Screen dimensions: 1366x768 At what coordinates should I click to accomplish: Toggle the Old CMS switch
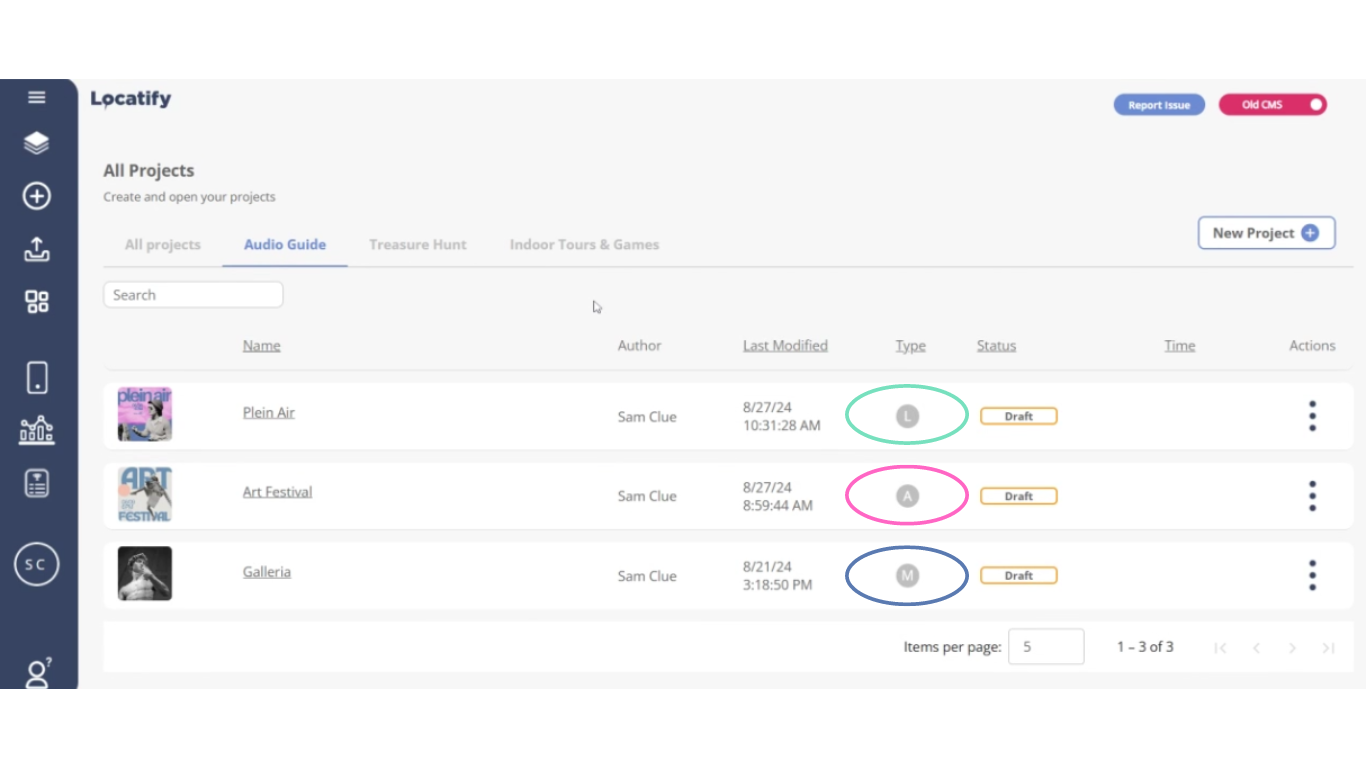click(x=1272, y=105)
